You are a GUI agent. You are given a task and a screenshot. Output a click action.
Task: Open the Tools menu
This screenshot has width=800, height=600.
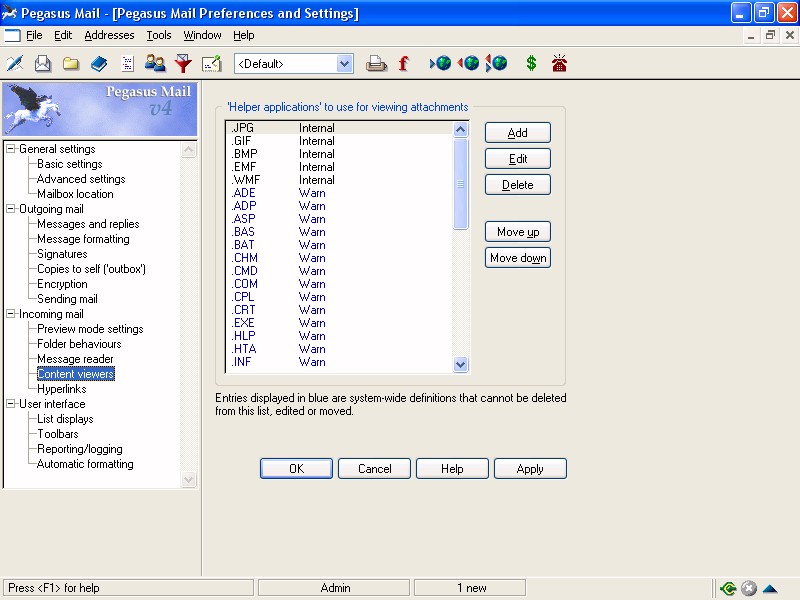(x=159, y=35)
